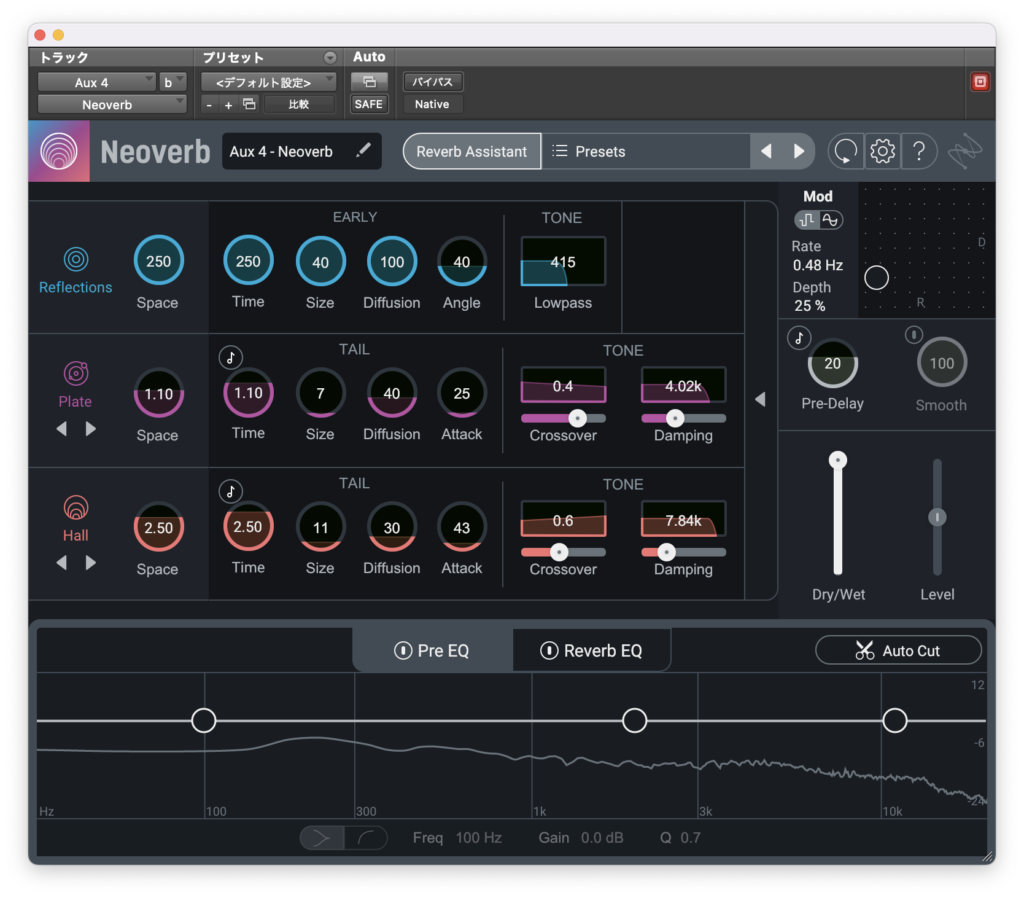Select next Plate reverb type
The image size is (1024, 898).
coord(91,428)
